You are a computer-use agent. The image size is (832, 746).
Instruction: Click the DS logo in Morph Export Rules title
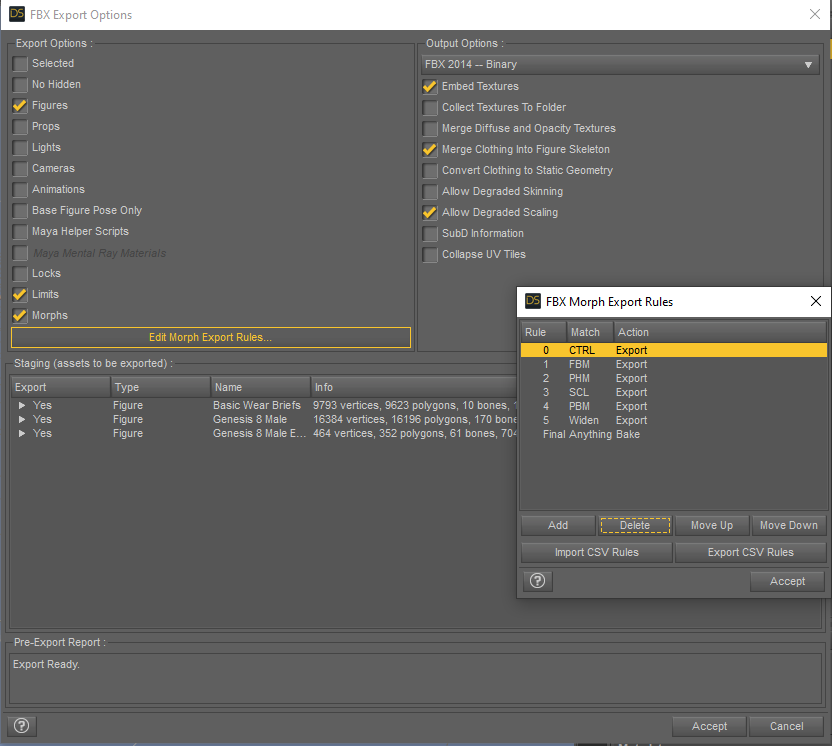click(x=533, y=301)
